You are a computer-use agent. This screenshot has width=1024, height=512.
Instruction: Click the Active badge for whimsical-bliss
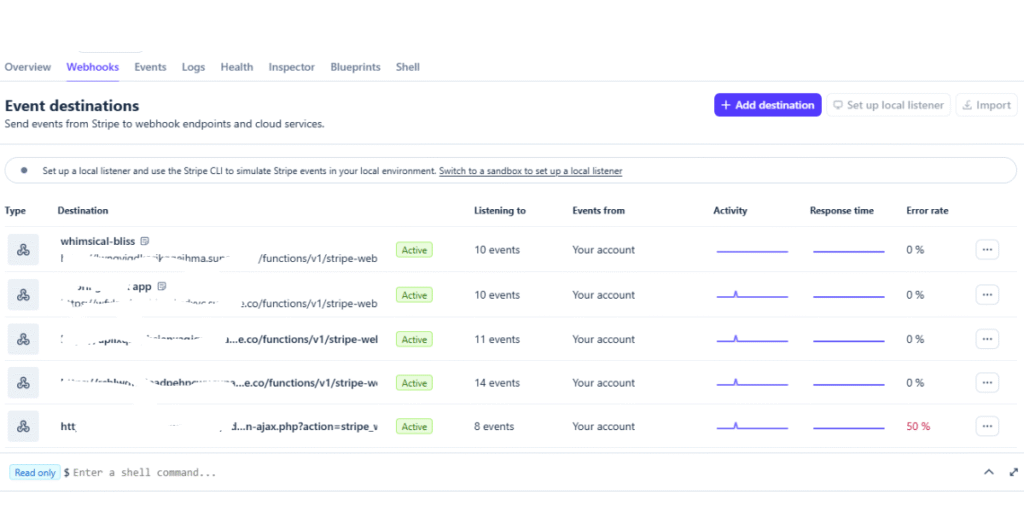[414, 250]
